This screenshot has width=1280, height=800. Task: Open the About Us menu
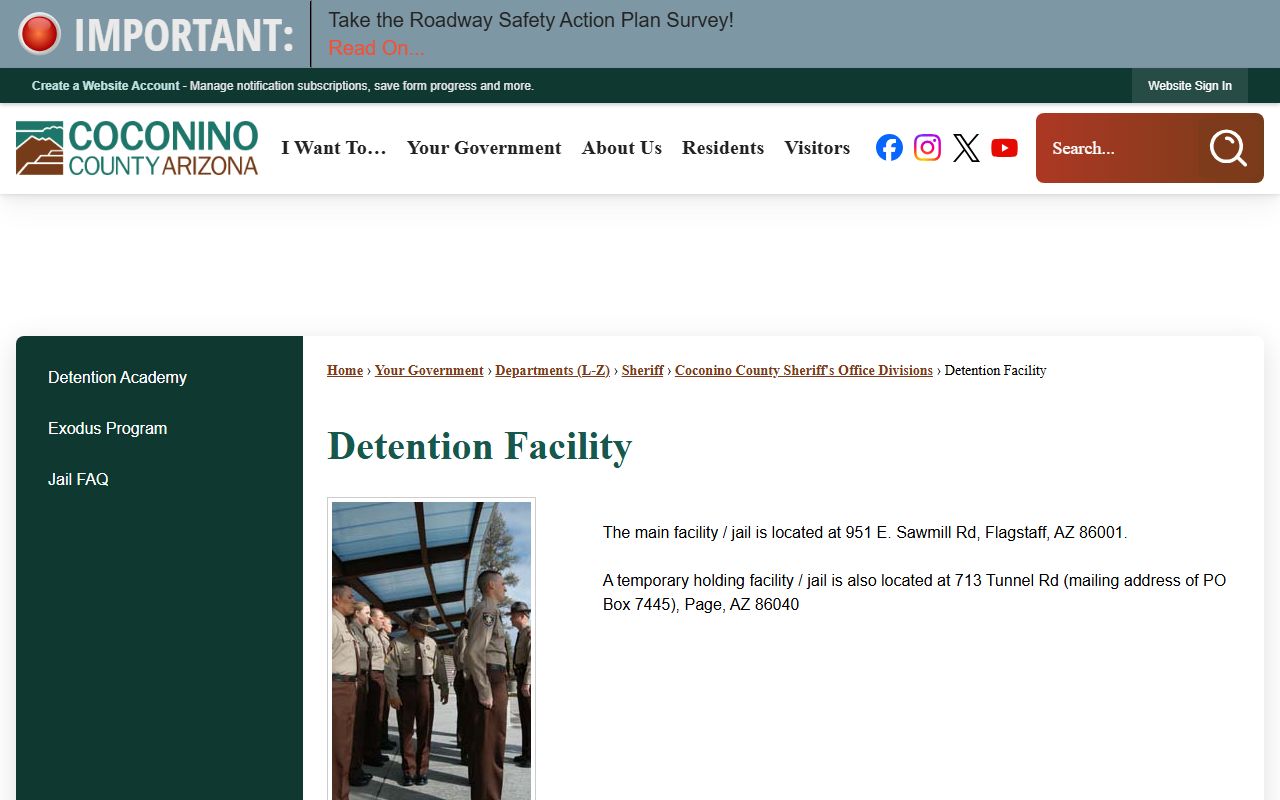[622, 148]
